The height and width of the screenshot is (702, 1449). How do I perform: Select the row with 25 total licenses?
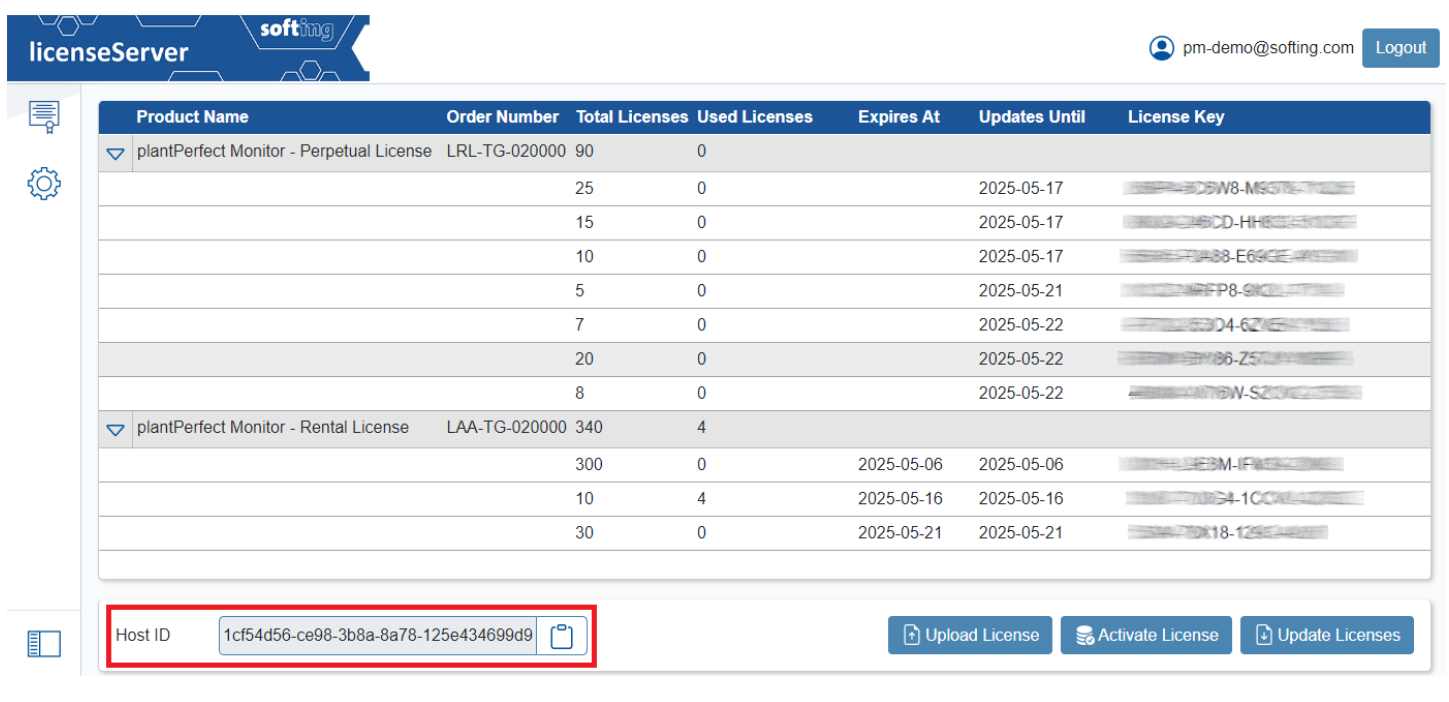[x=764, y=188]
